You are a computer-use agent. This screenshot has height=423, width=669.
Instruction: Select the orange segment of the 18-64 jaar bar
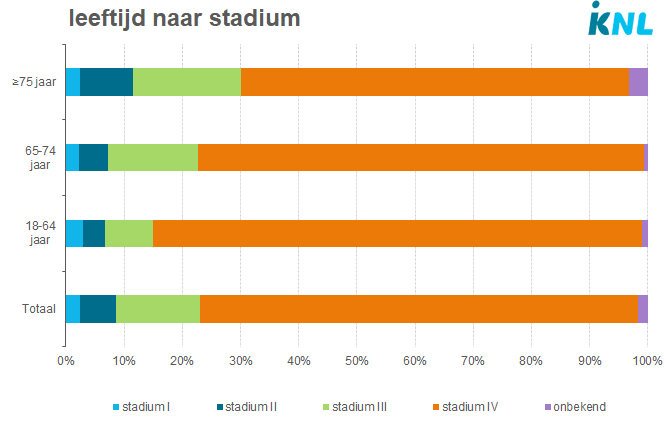(396, 233)
